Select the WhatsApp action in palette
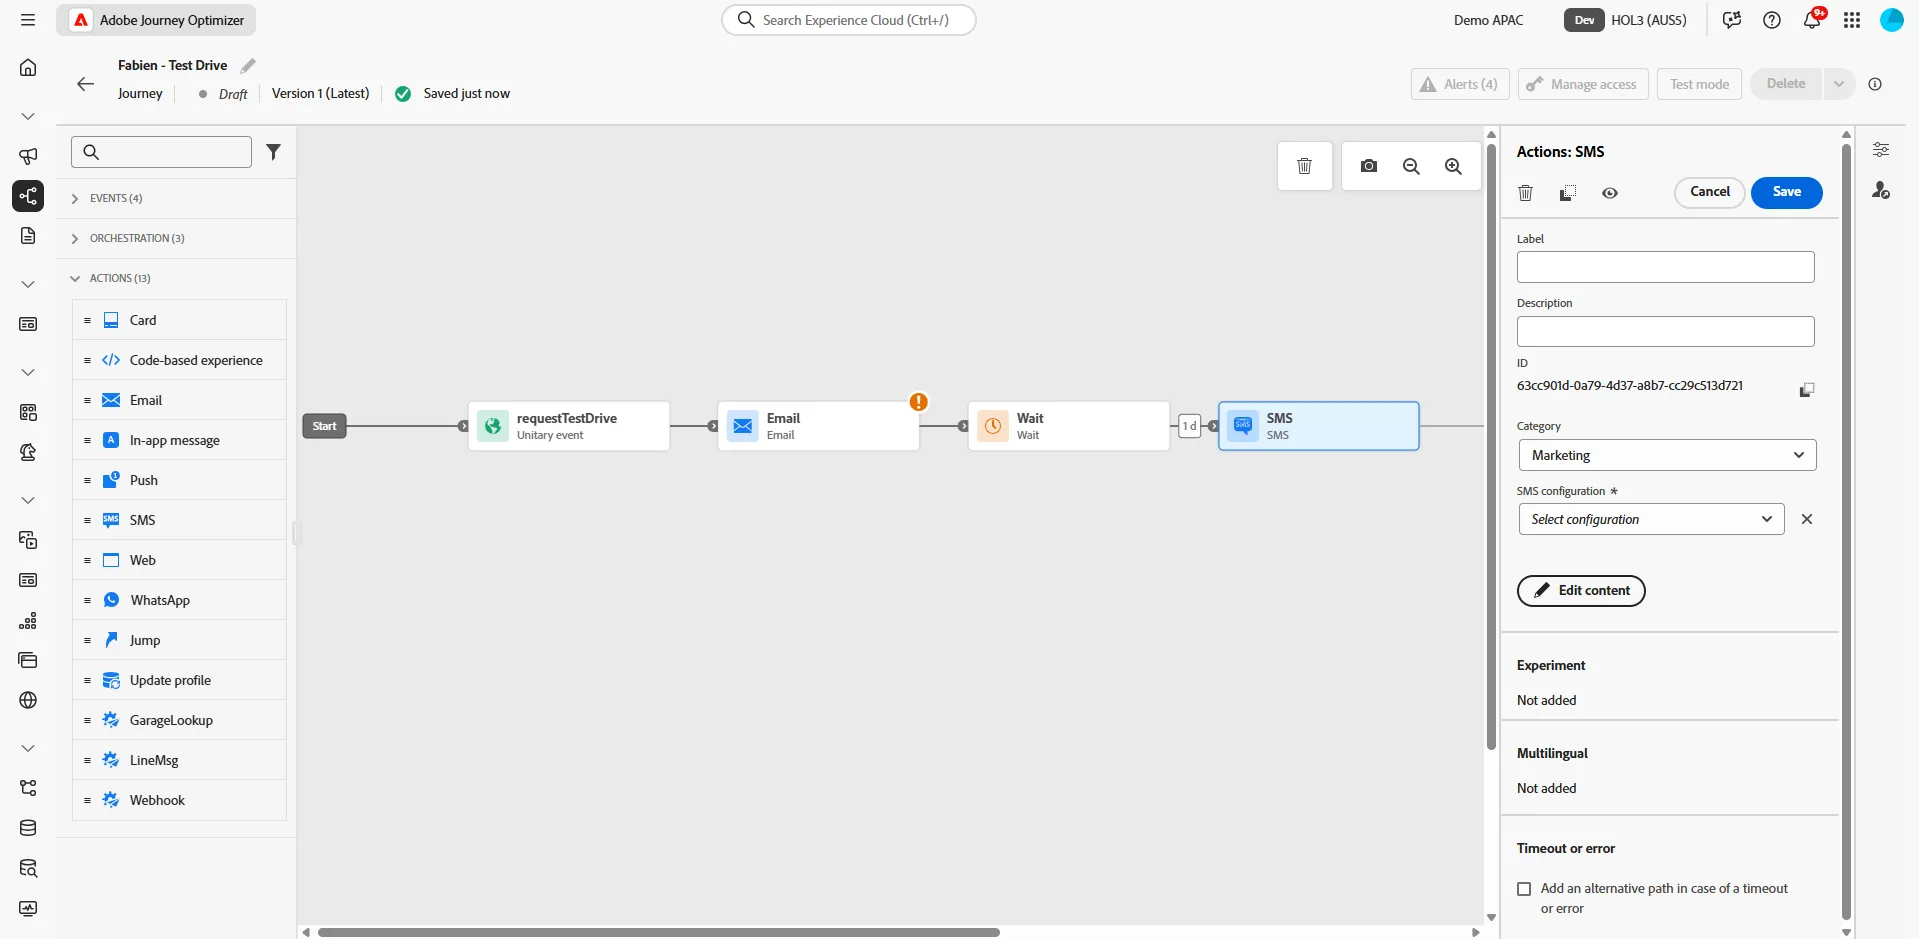Screen dimensions: 1919x939 (180, 600)
